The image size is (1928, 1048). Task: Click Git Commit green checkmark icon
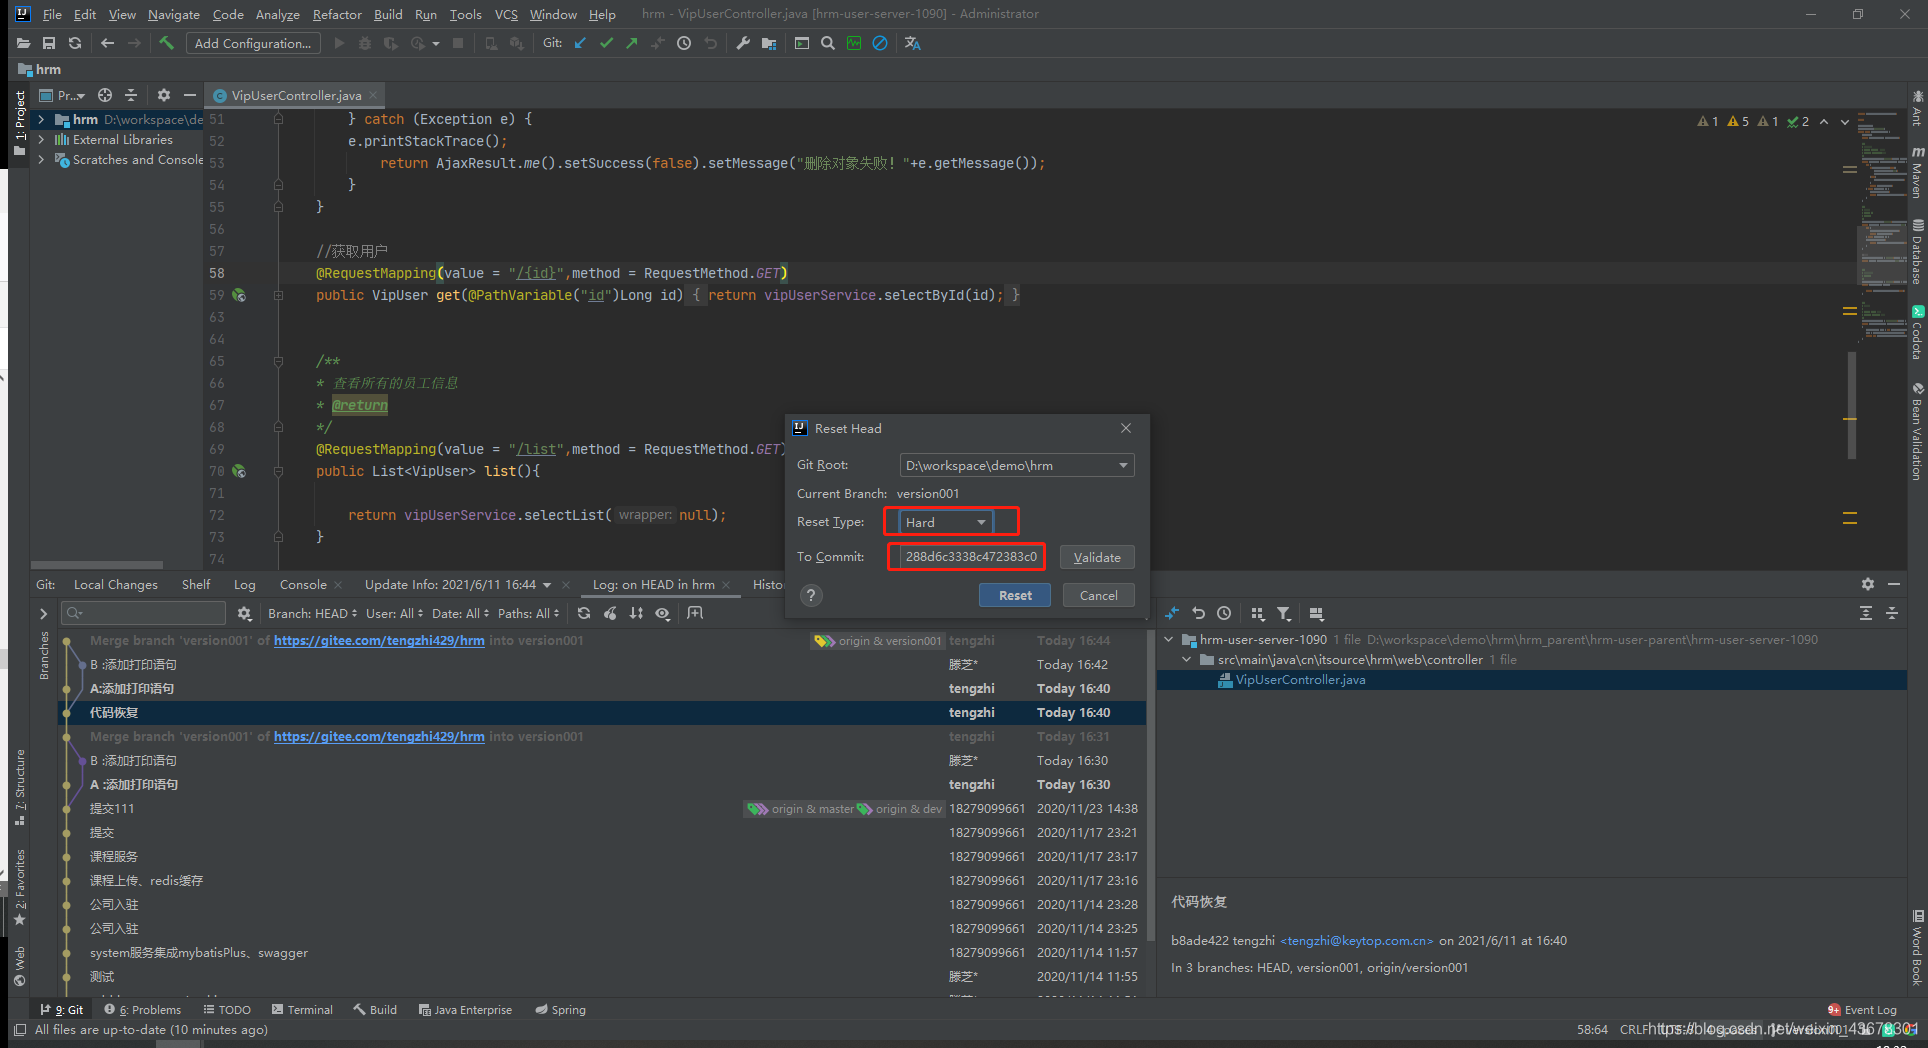606,43
